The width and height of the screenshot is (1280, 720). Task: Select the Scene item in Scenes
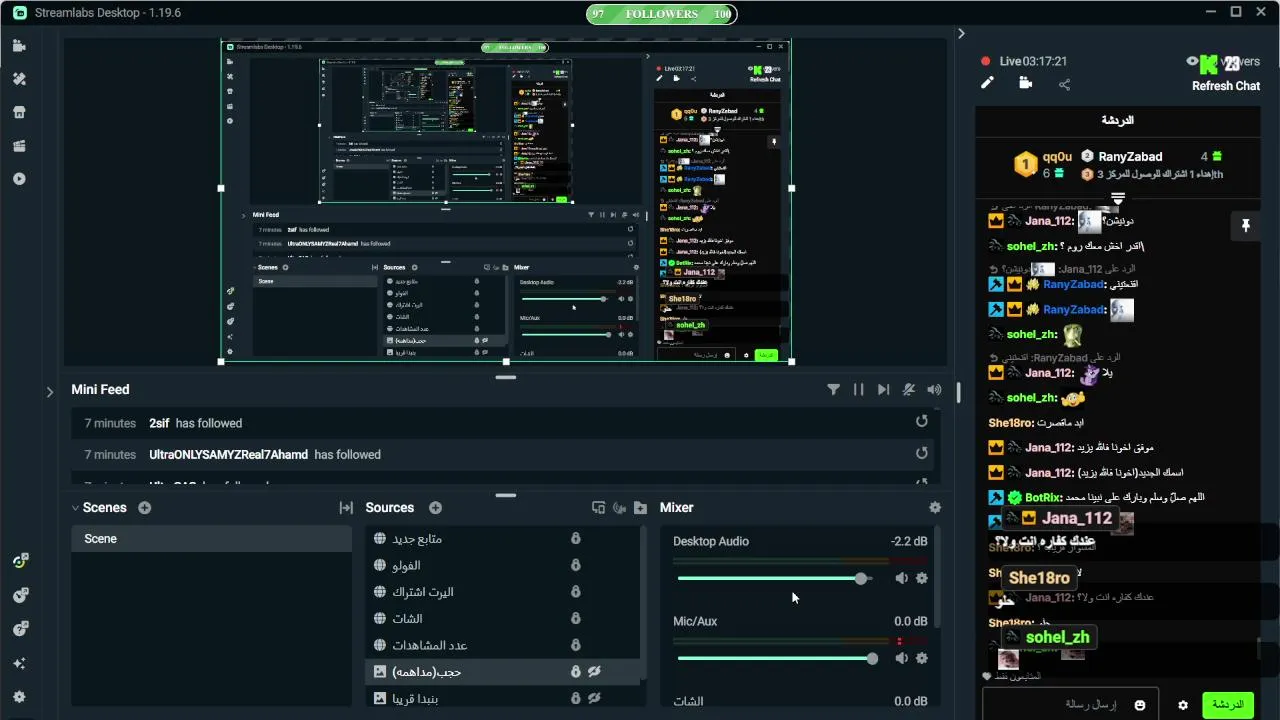pos(211,539)
